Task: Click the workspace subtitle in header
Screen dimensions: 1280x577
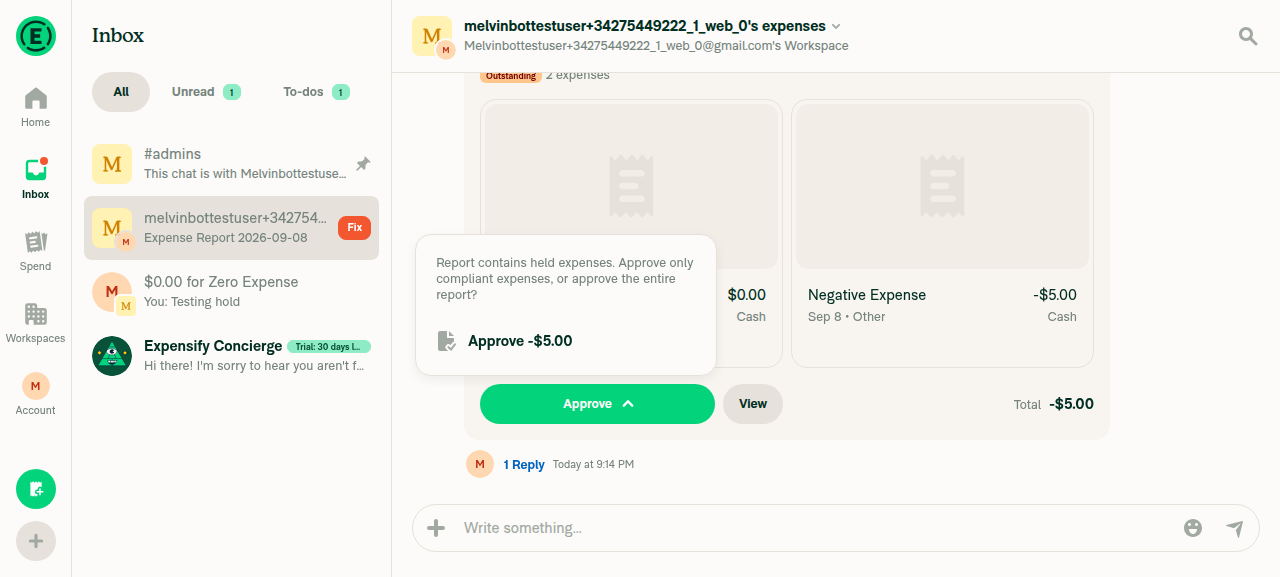Action: point(656,46)
